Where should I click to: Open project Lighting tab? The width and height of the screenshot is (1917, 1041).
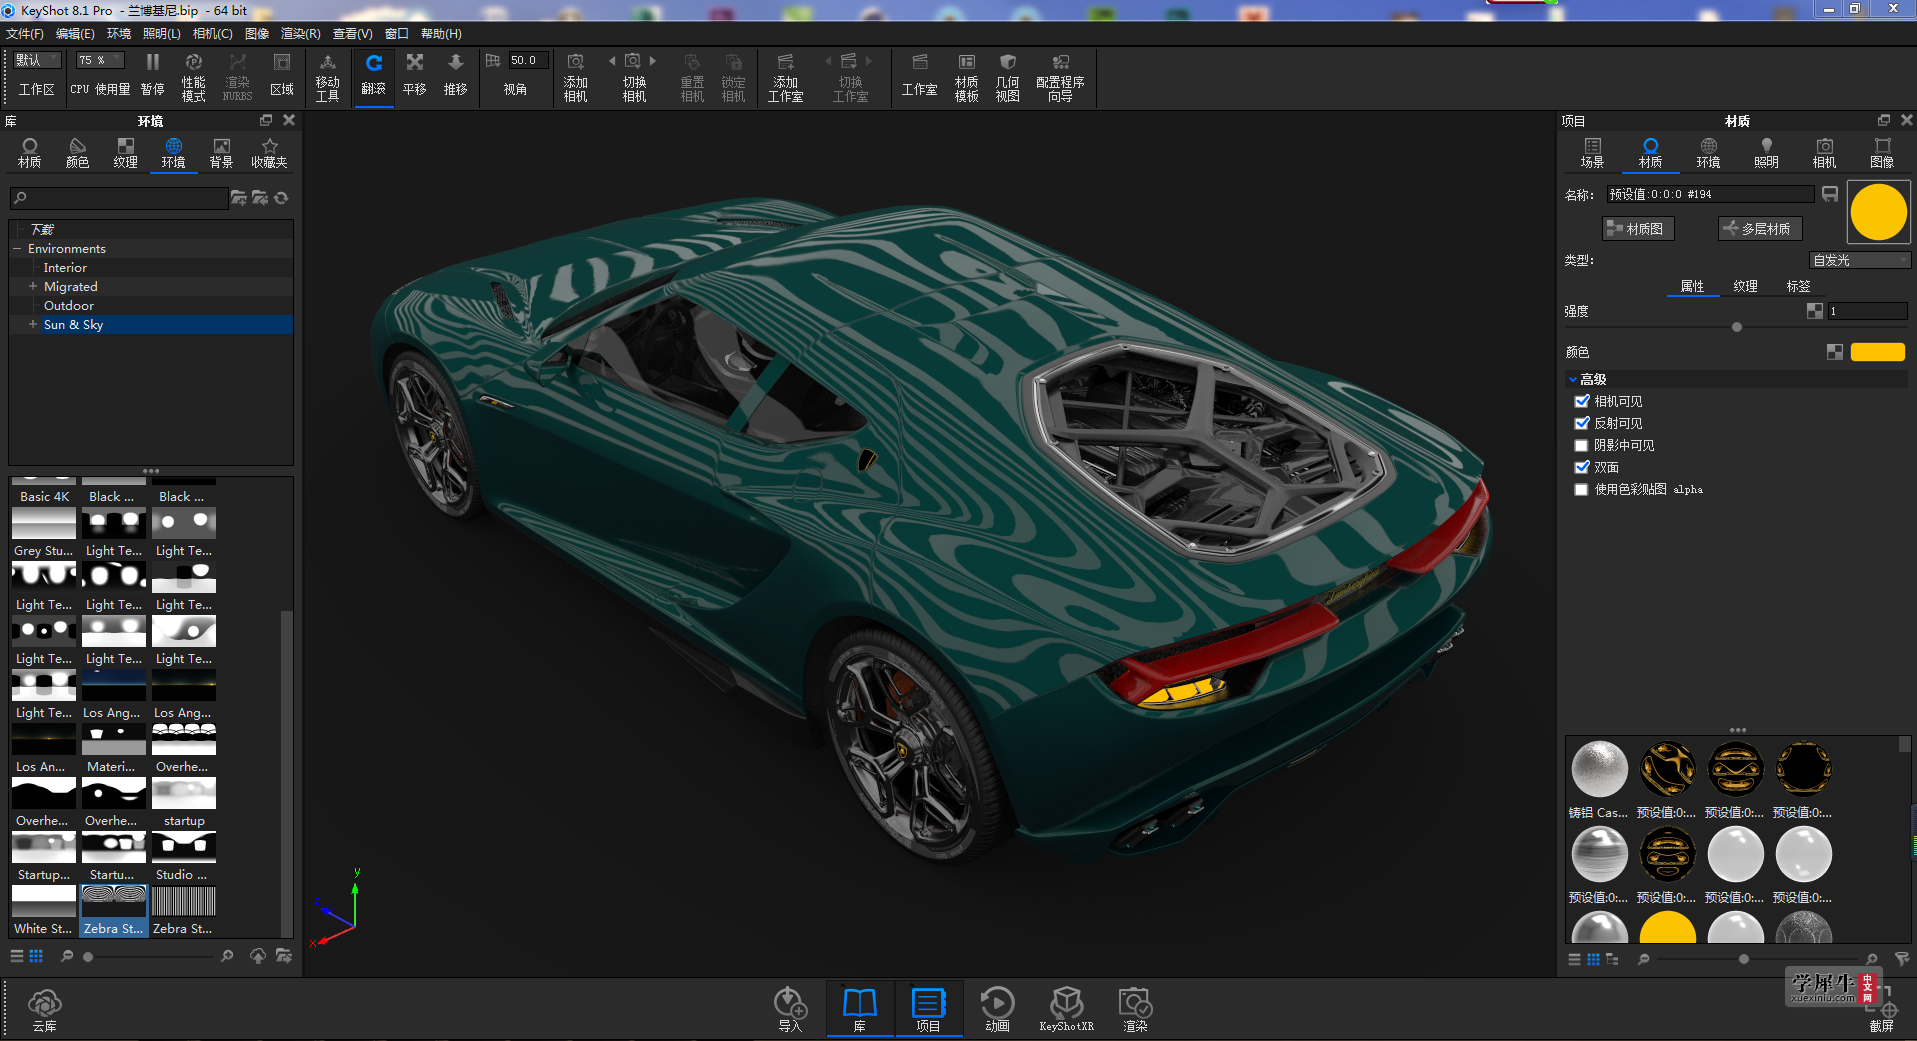[1766, 154]
